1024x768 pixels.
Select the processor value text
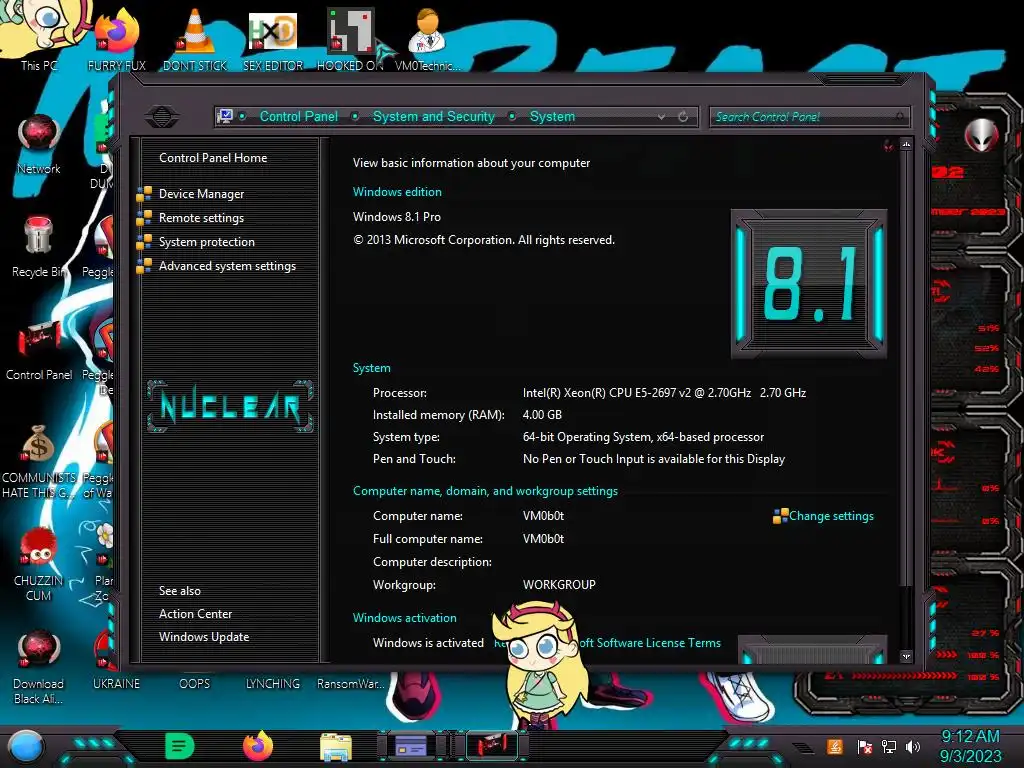click(x=664, y=392)
